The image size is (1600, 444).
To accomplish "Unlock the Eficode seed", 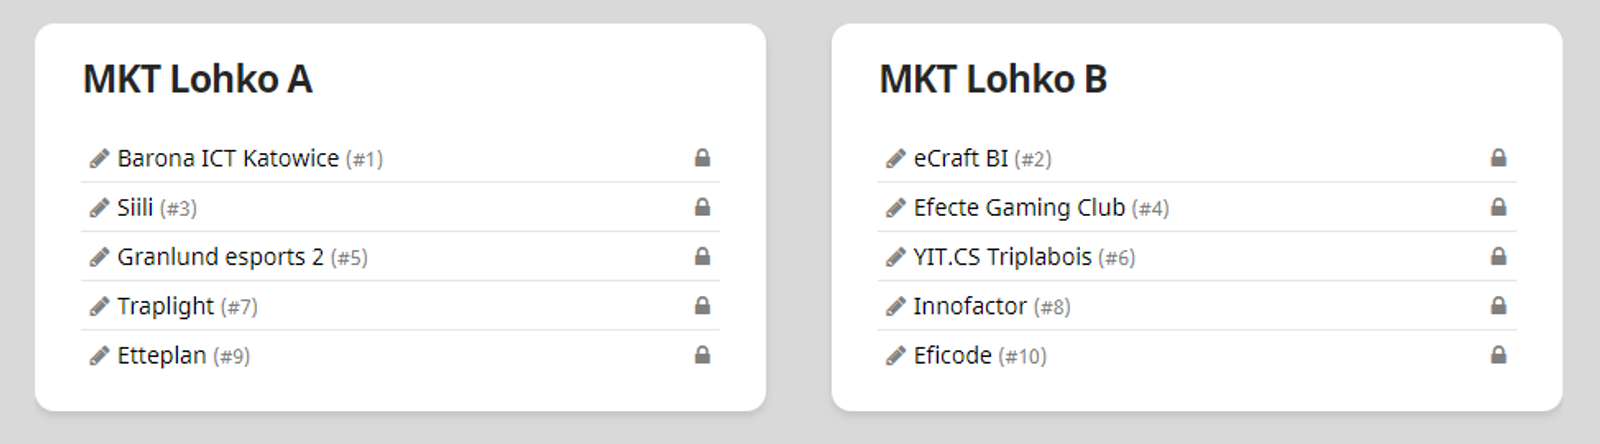I will (x=1498, y=355).
